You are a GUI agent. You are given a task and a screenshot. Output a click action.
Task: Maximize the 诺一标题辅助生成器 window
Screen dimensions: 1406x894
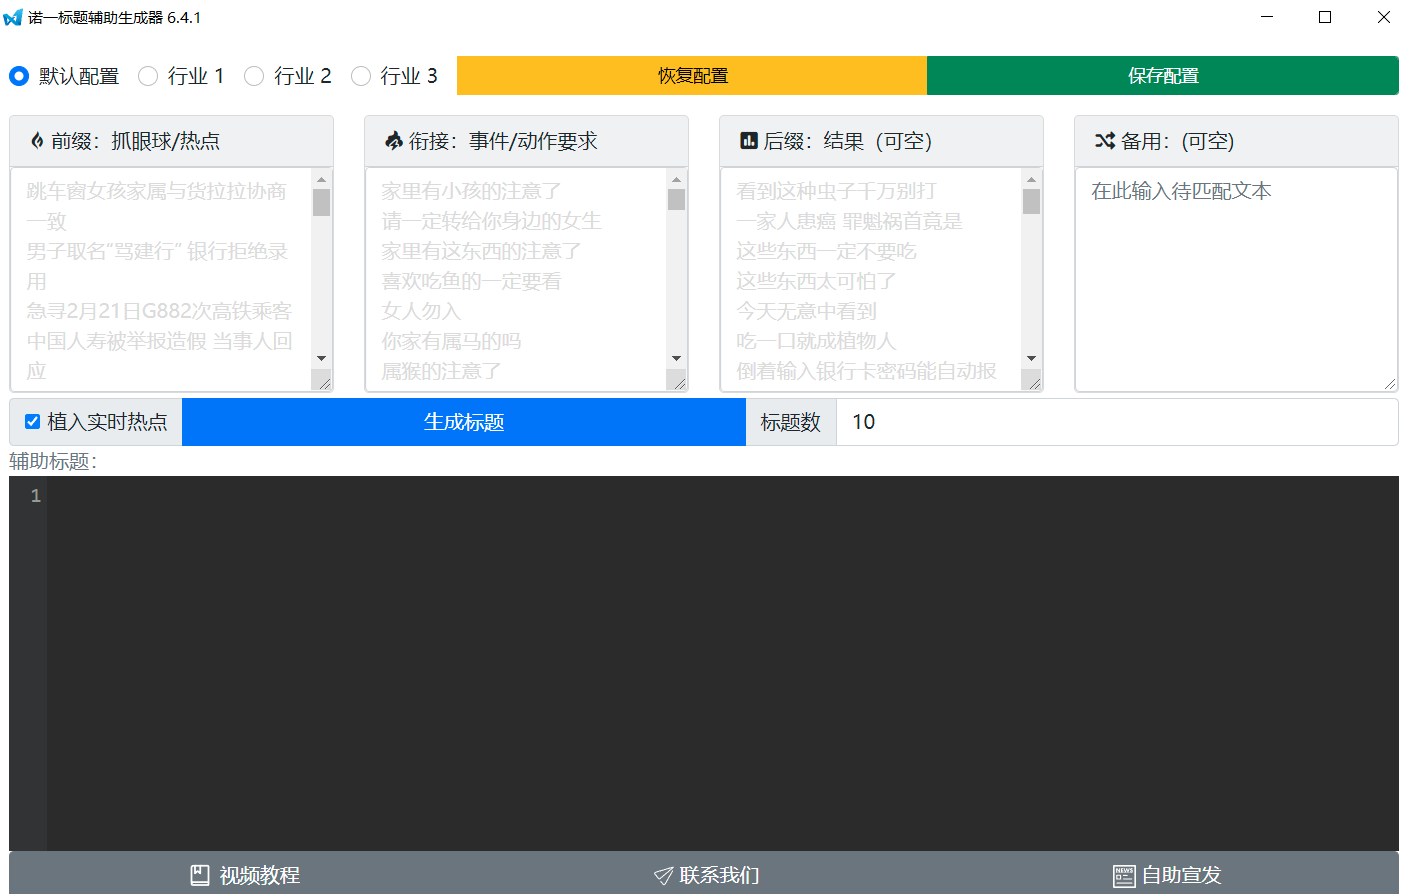[1325, 17]
